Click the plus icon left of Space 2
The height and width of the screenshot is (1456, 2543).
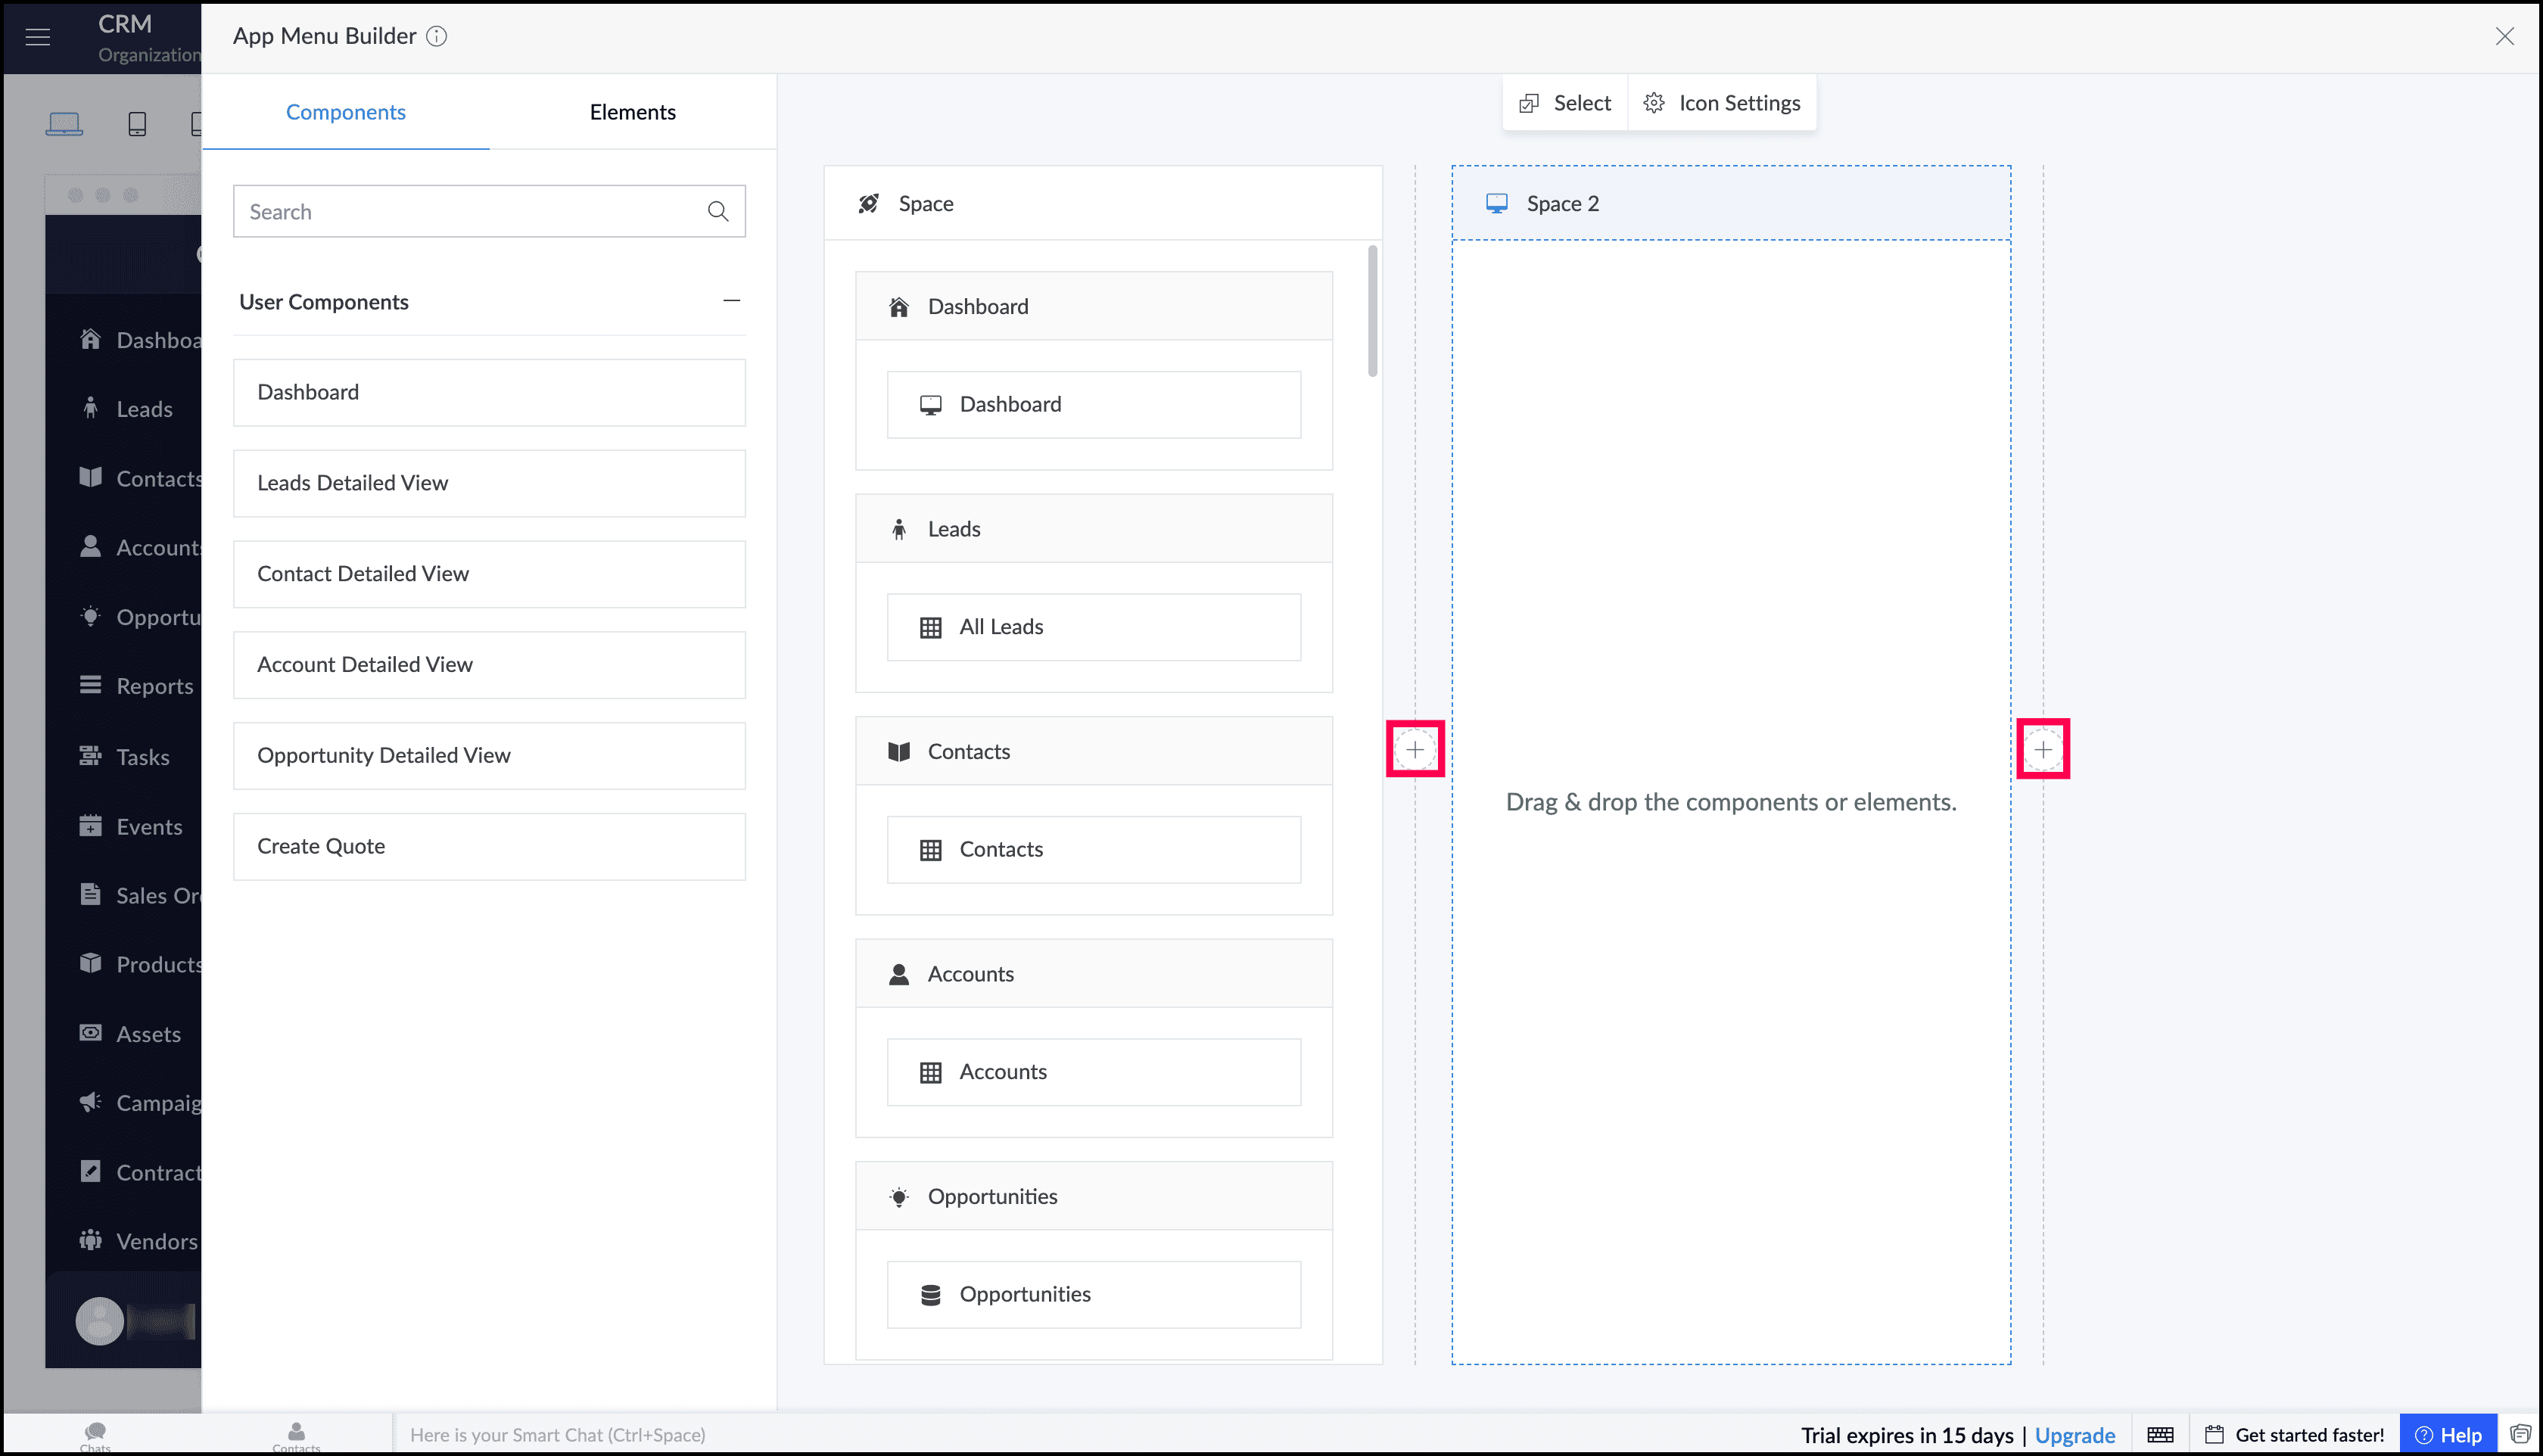(1415, 749)
